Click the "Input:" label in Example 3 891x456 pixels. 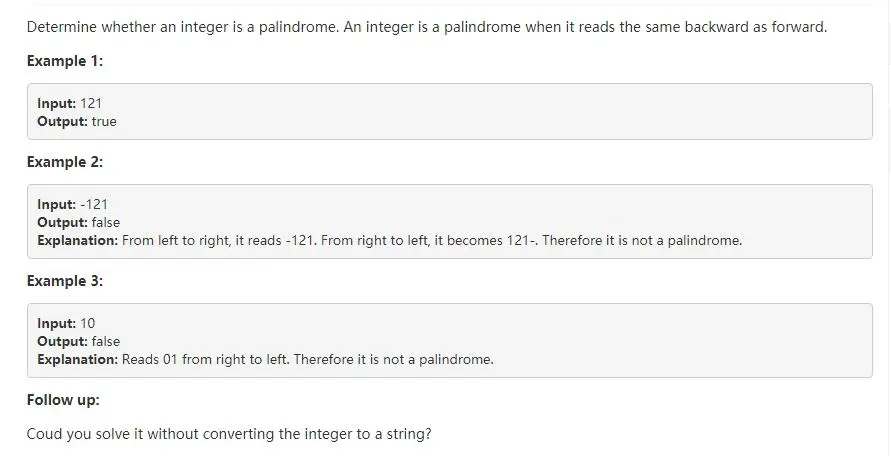pyautogui.click(x=57, y=323)
